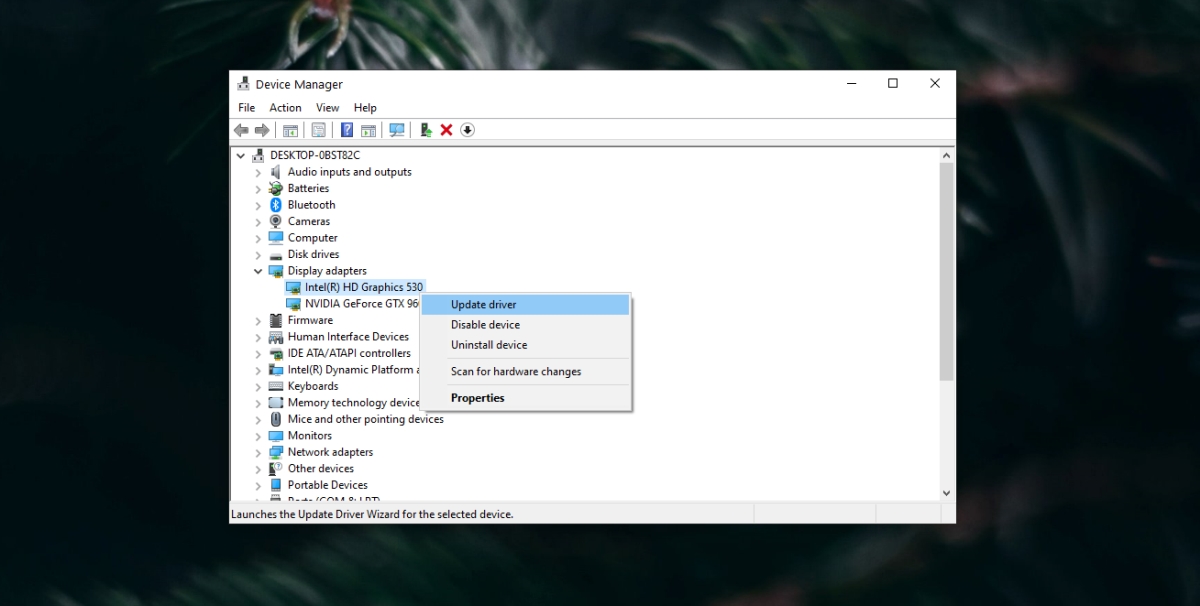Click the vertical scrollbar thumb of the device tree
The width and height of the screenshot is (1200, 606).
tap(946, 271)
